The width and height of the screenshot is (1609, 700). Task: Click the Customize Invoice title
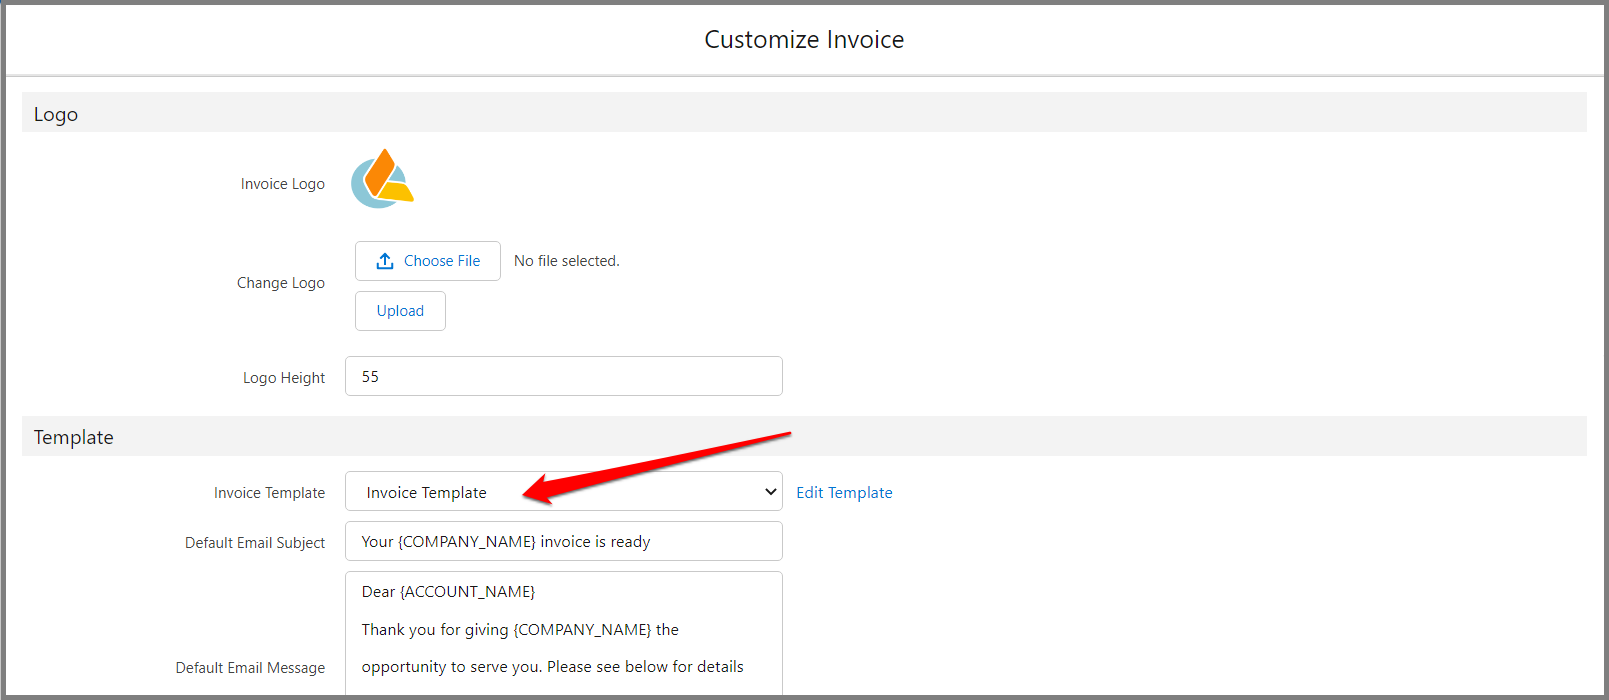(804, 40)
